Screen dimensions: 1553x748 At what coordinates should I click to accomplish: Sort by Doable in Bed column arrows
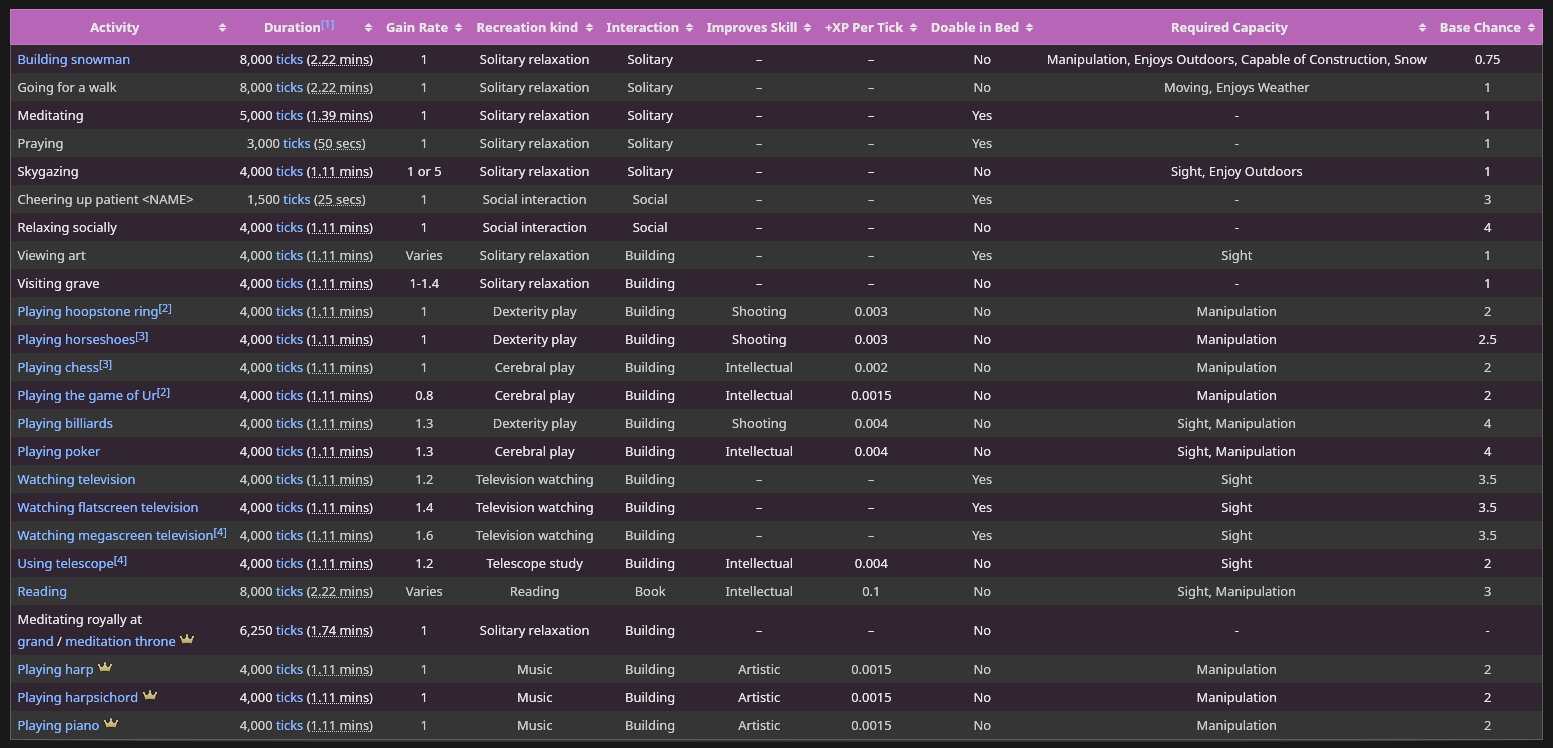[1029, 28]
